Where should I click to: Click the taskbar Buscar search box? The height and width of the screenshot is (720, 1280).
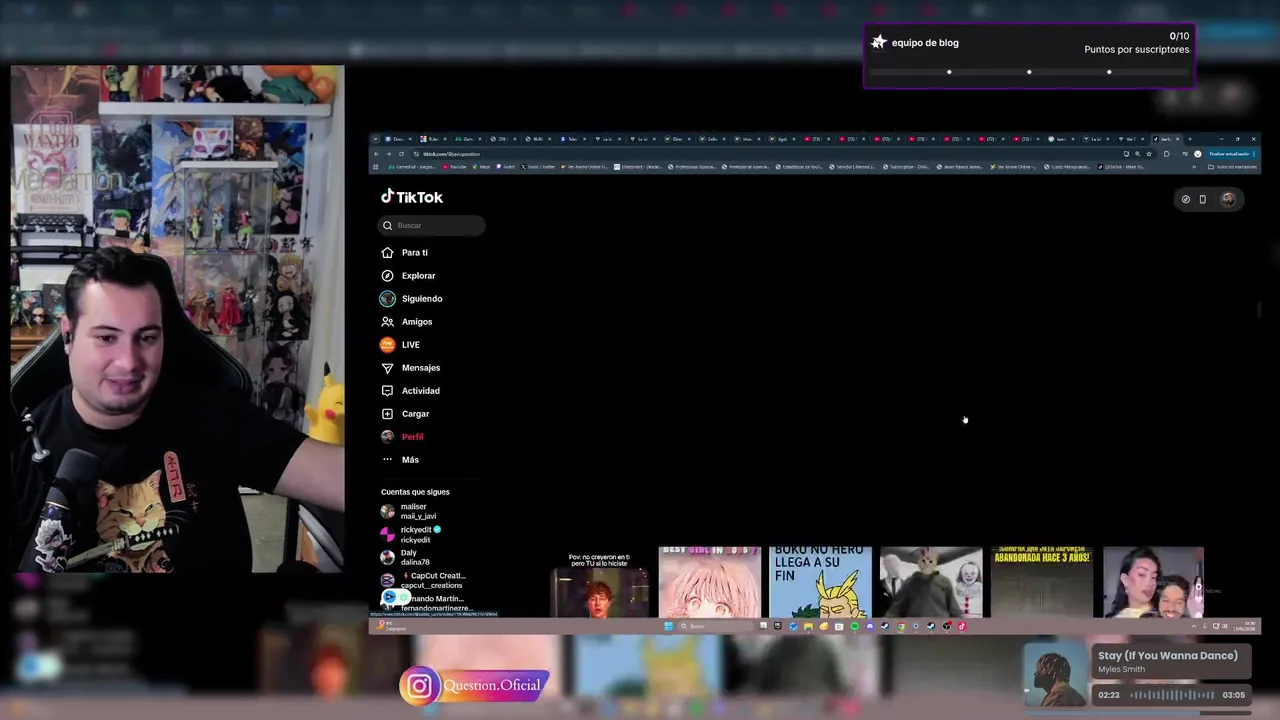coord(716,626)
